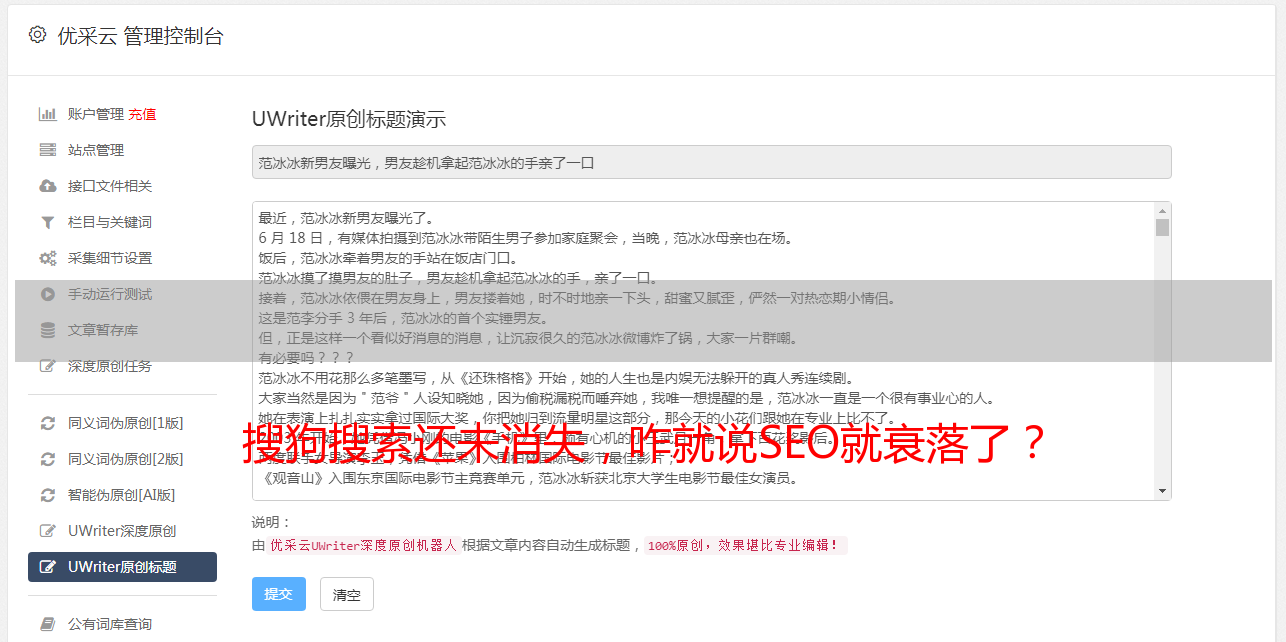Click the textarea scrollbar up arrow
Viewport: 1286px width, 642px height.
pyautogui.click(x=1162, y=211)
